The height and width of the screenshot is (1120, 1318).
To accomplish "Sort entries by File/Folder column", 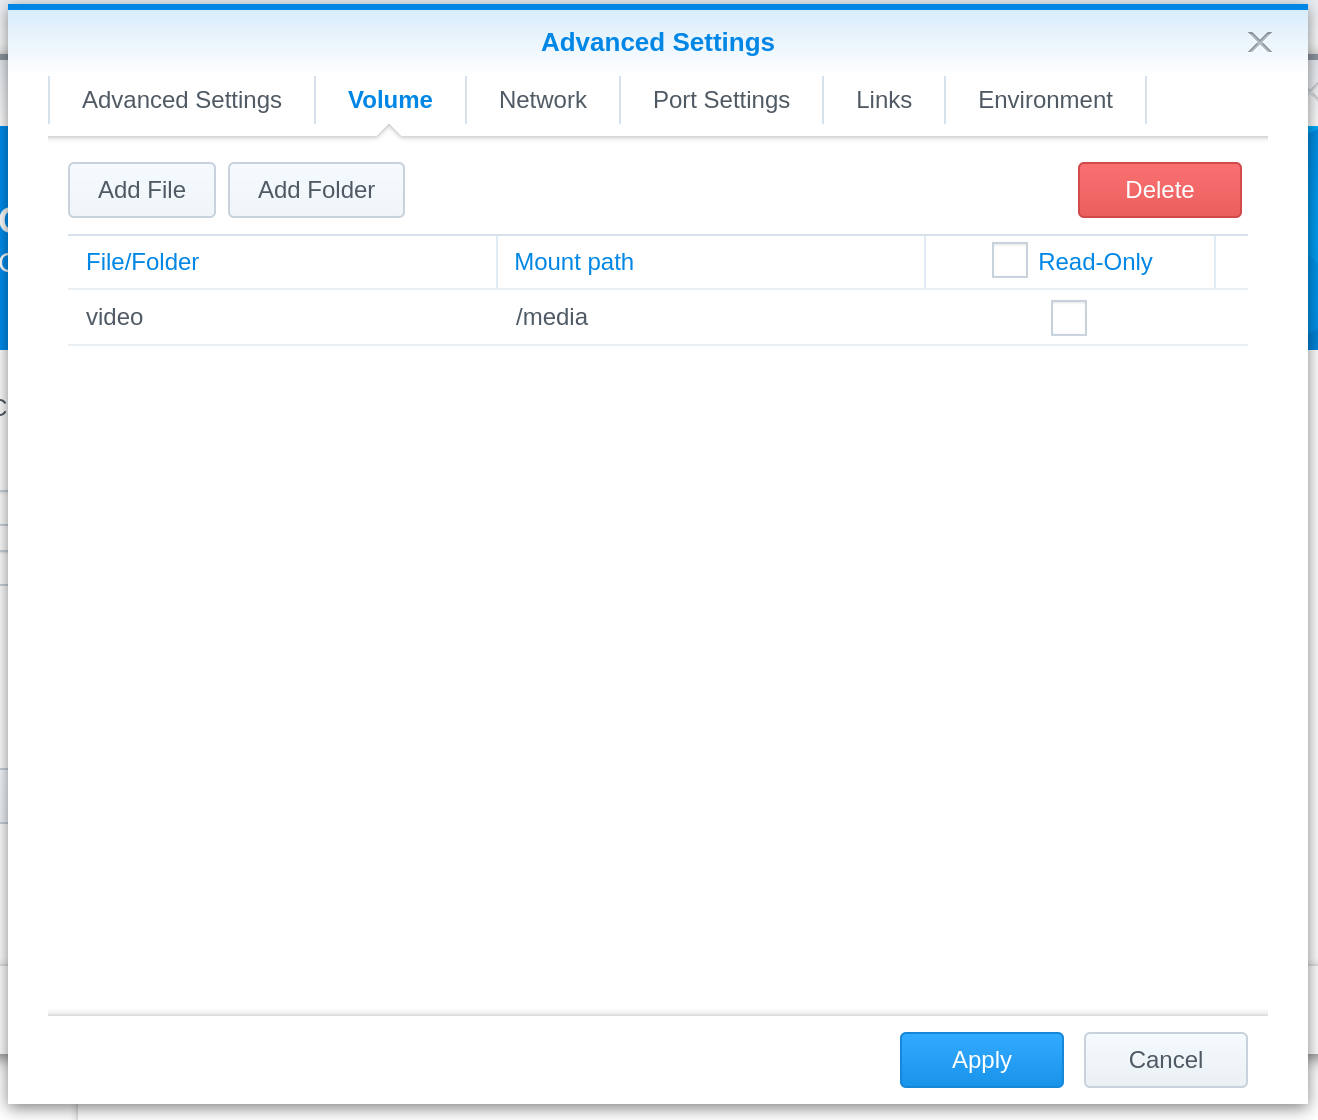I will 142,261.
